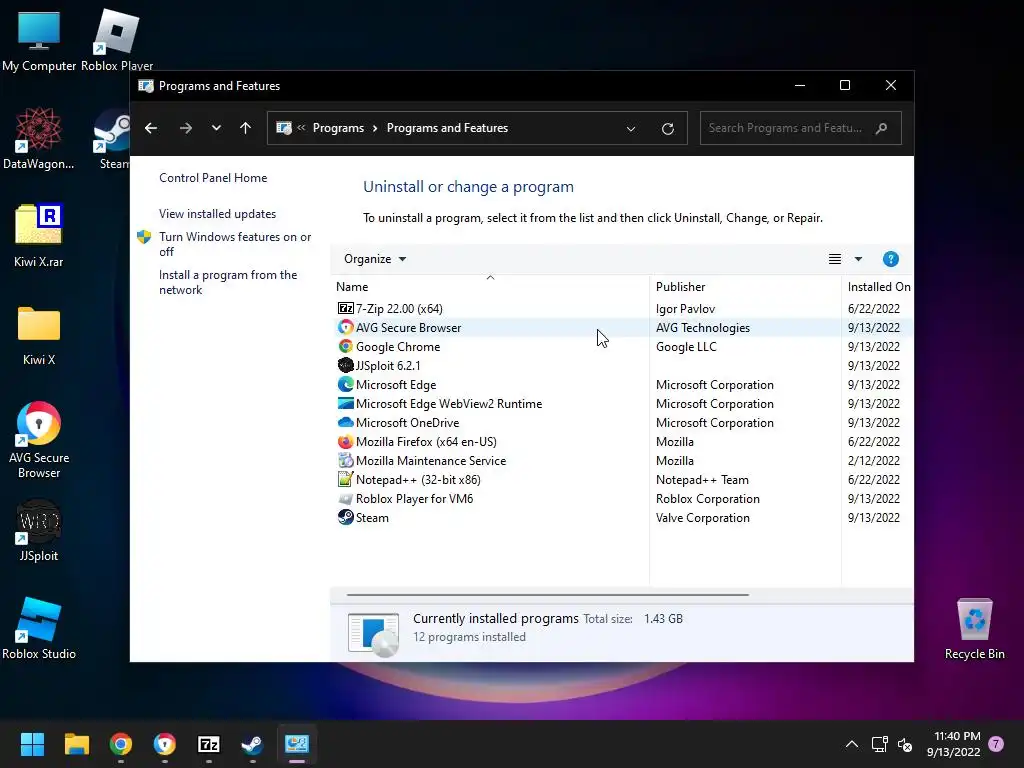
Task: Open the purple notification badge showing 7
Action: pyautogui.click(x=996, y=743)
